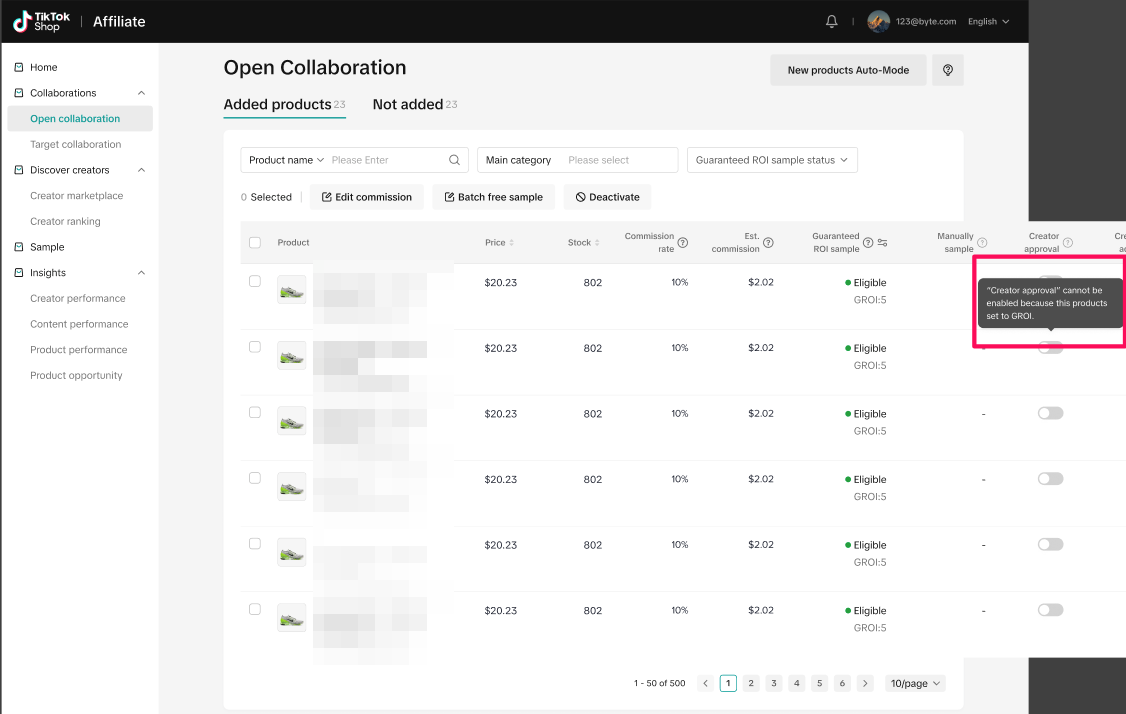Screen dimensions: 1126x714
Task: Open the 10/page pagination size dropdown
Action: [x=915, y=683]
